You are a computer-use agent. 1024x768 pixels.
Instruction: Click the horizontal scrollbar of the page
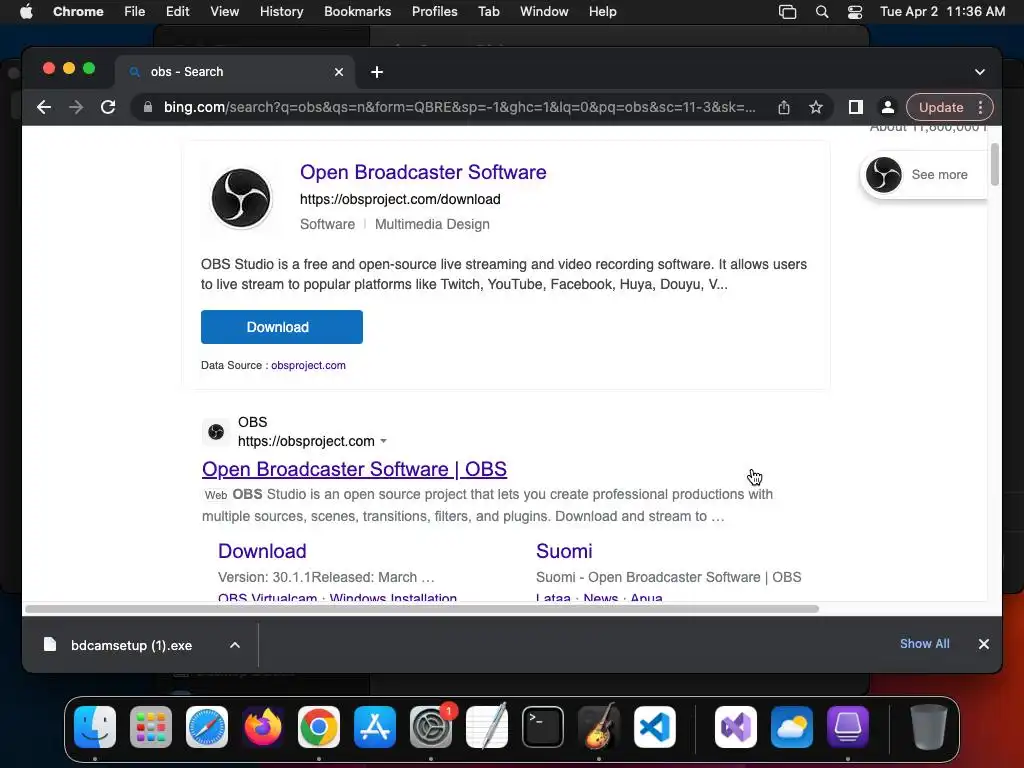click(422, 609)
